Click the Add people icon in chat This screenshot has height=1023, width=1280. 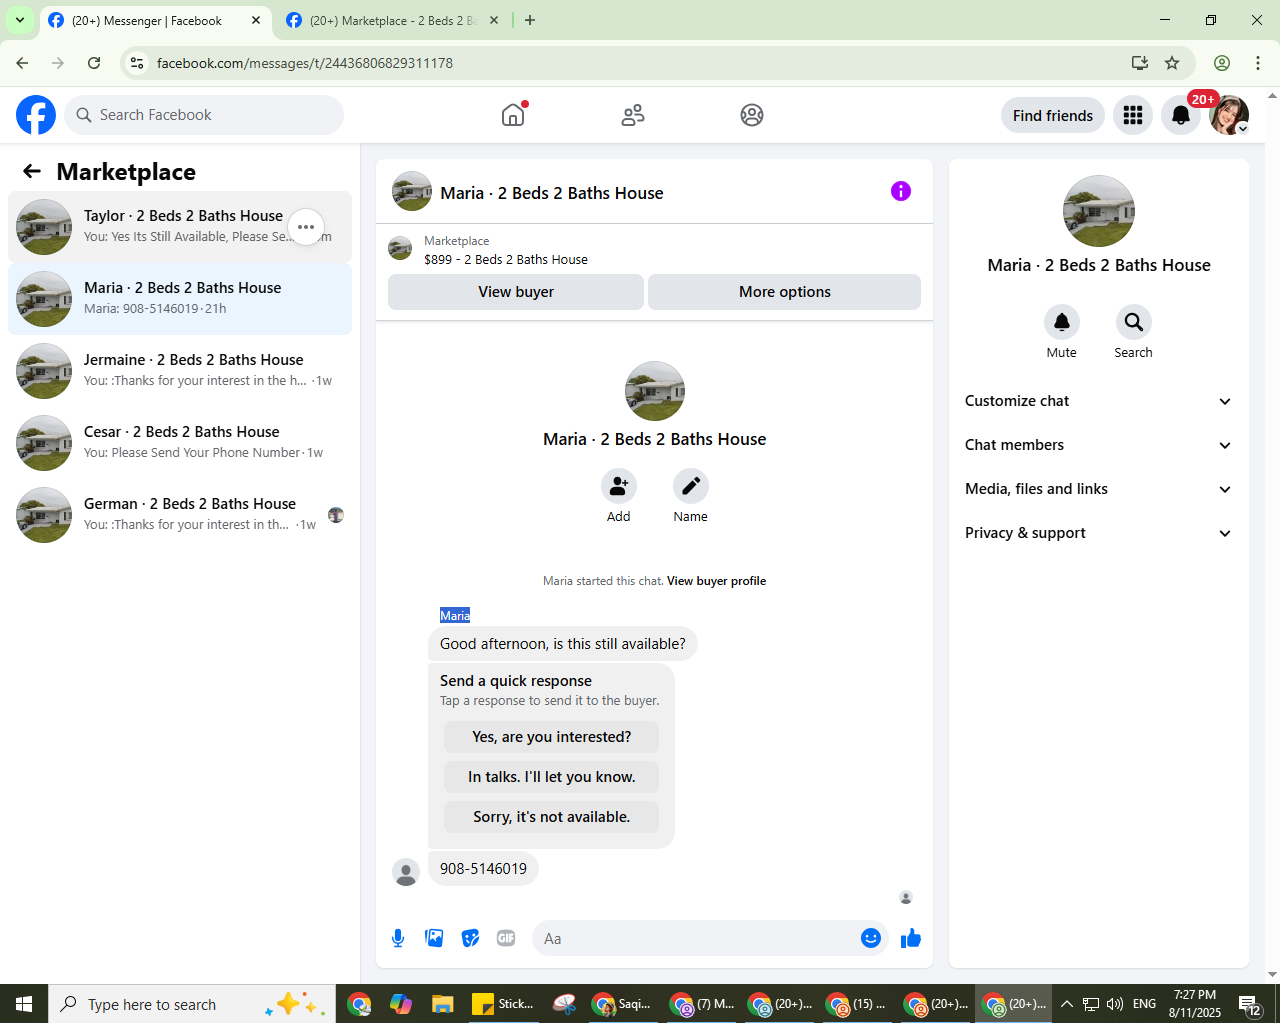[619, 486]
